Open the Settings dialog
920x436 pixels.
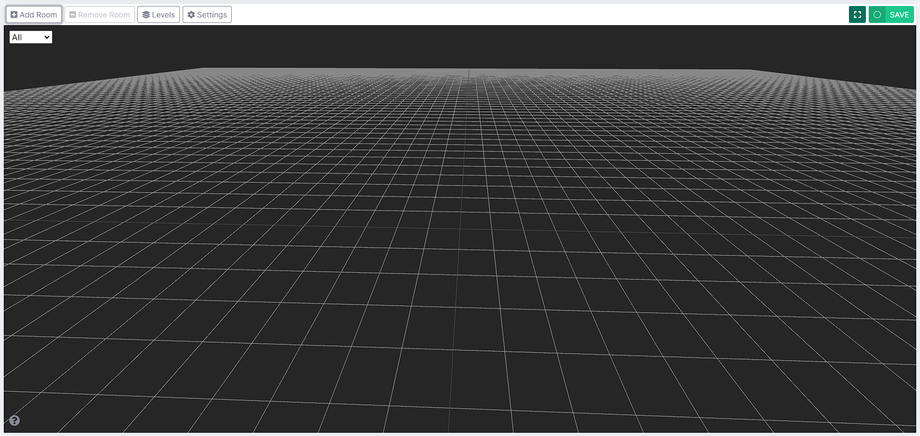pos(207,15)
